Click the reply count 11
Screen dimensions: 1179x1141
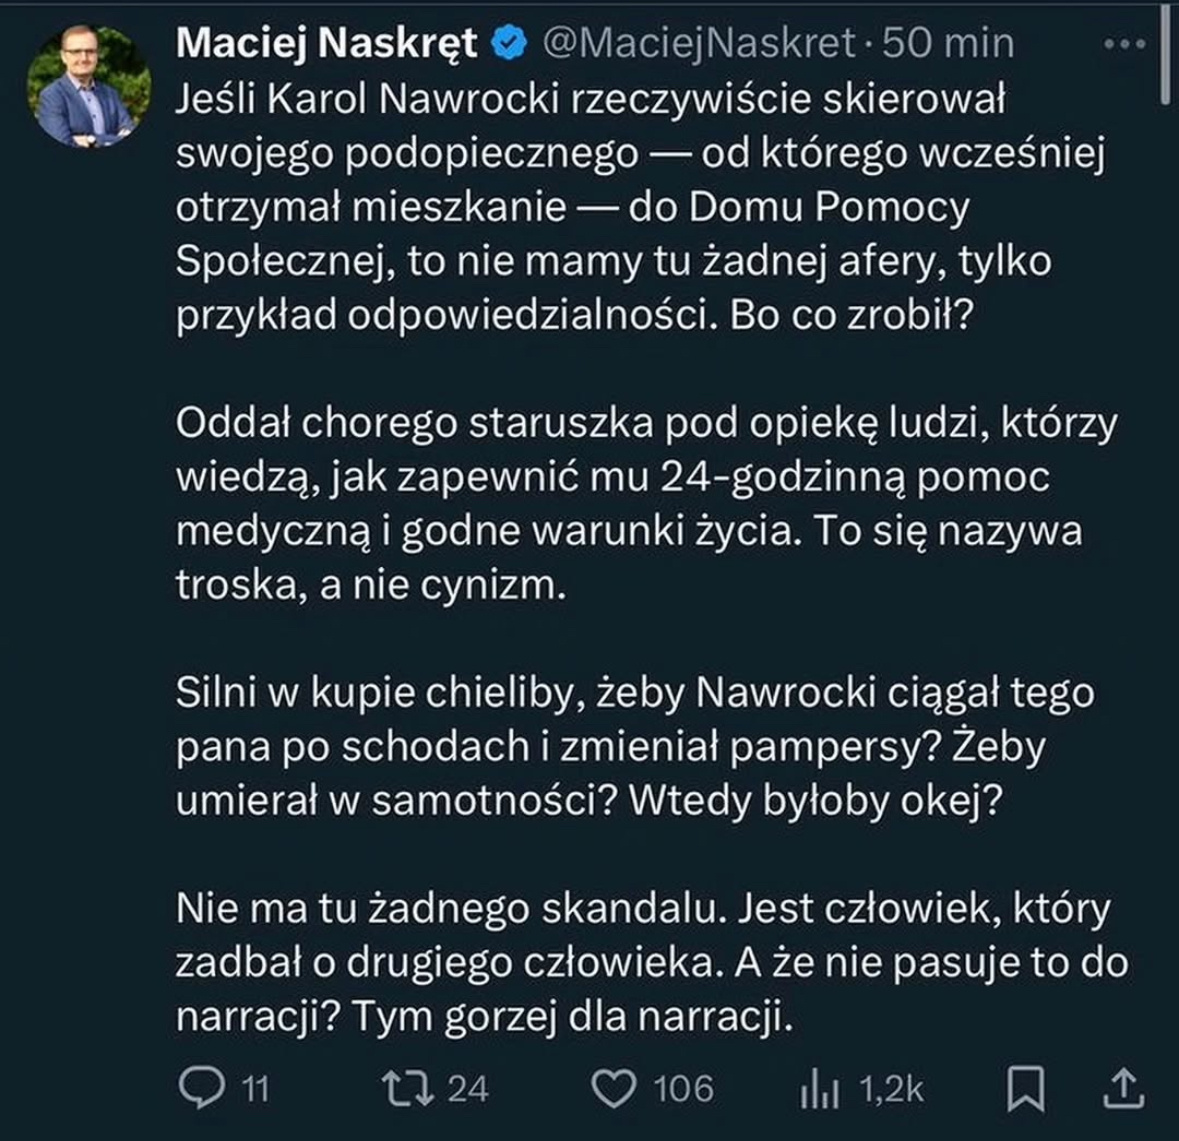256,1089
